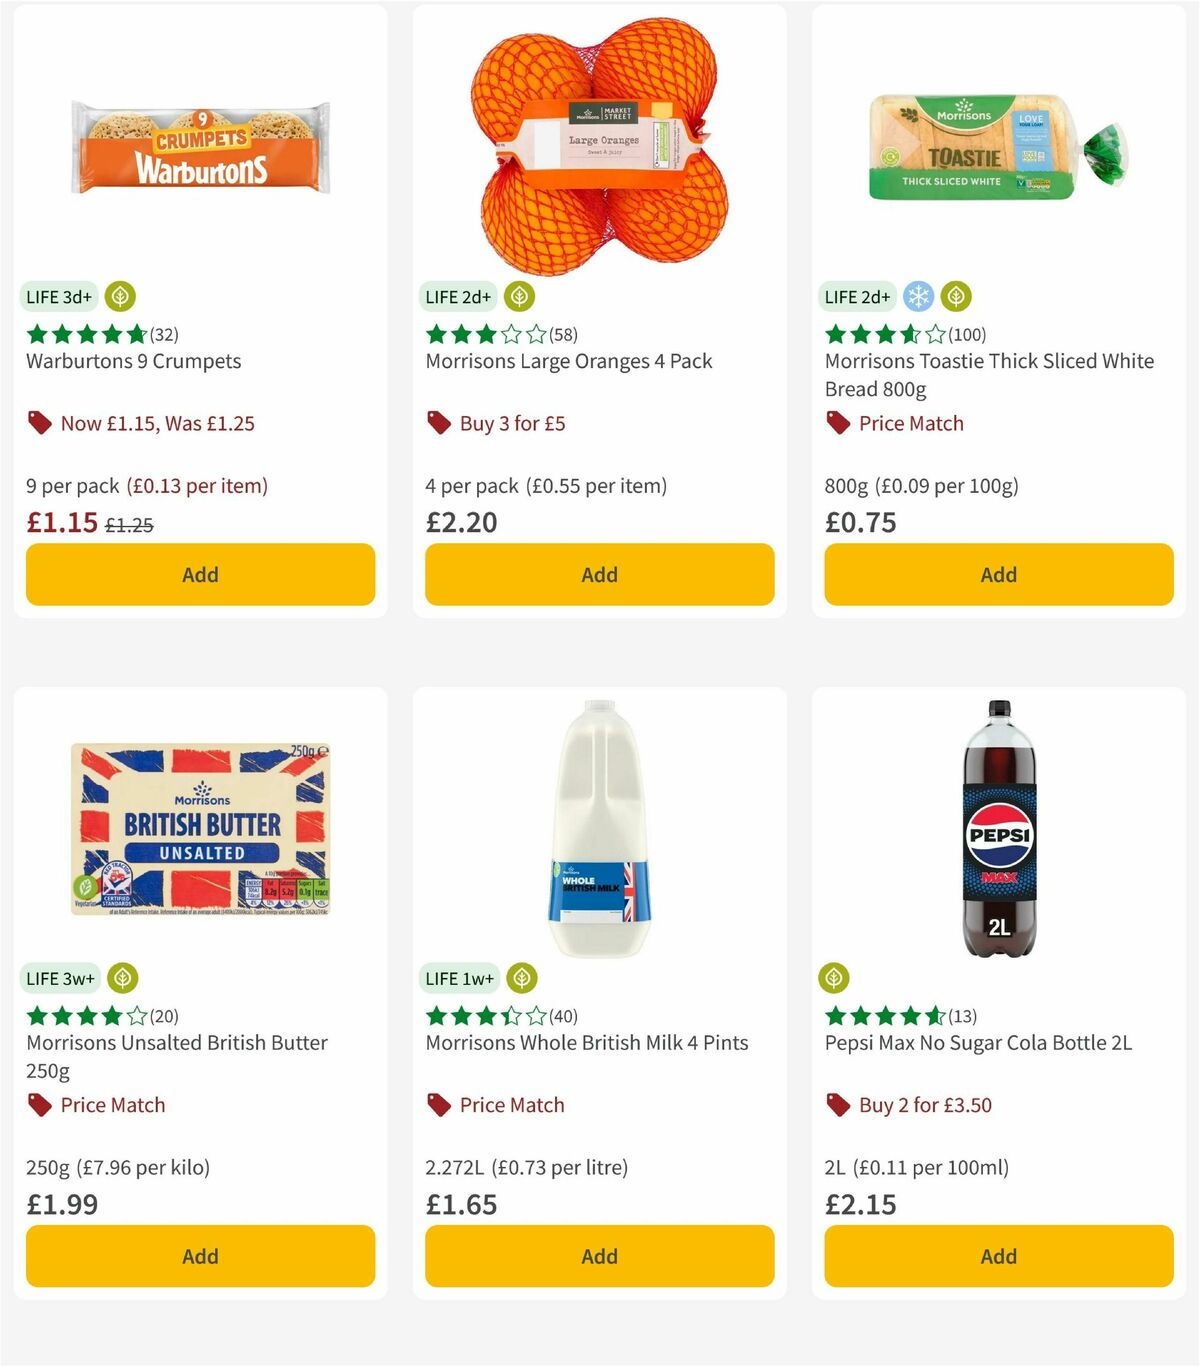The height and width of the screenshot is (1366, 1200).
Task: Add Warburtons 9 Crumpets to basket
Action: click(x=200, y=575)
